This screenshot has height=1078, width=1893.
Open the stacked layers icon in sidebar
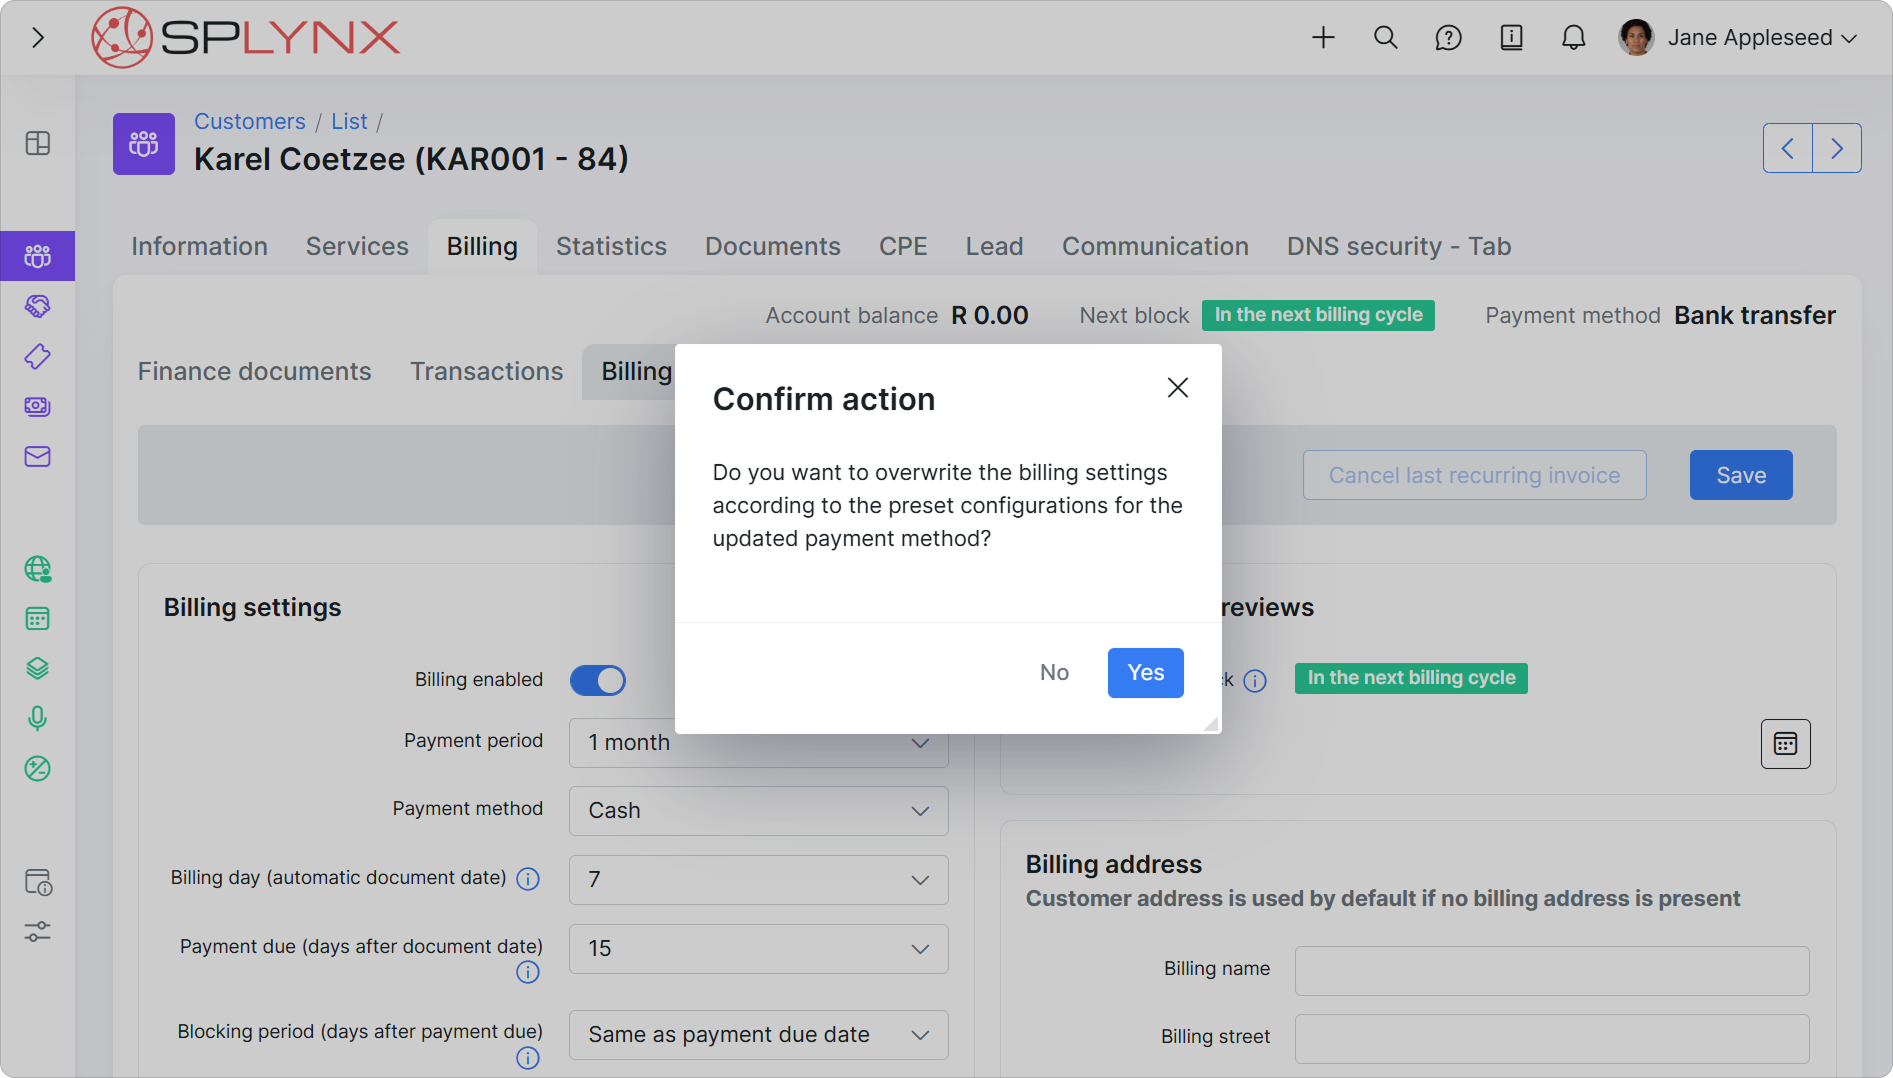pyautogui.click(x=38, y=669)
